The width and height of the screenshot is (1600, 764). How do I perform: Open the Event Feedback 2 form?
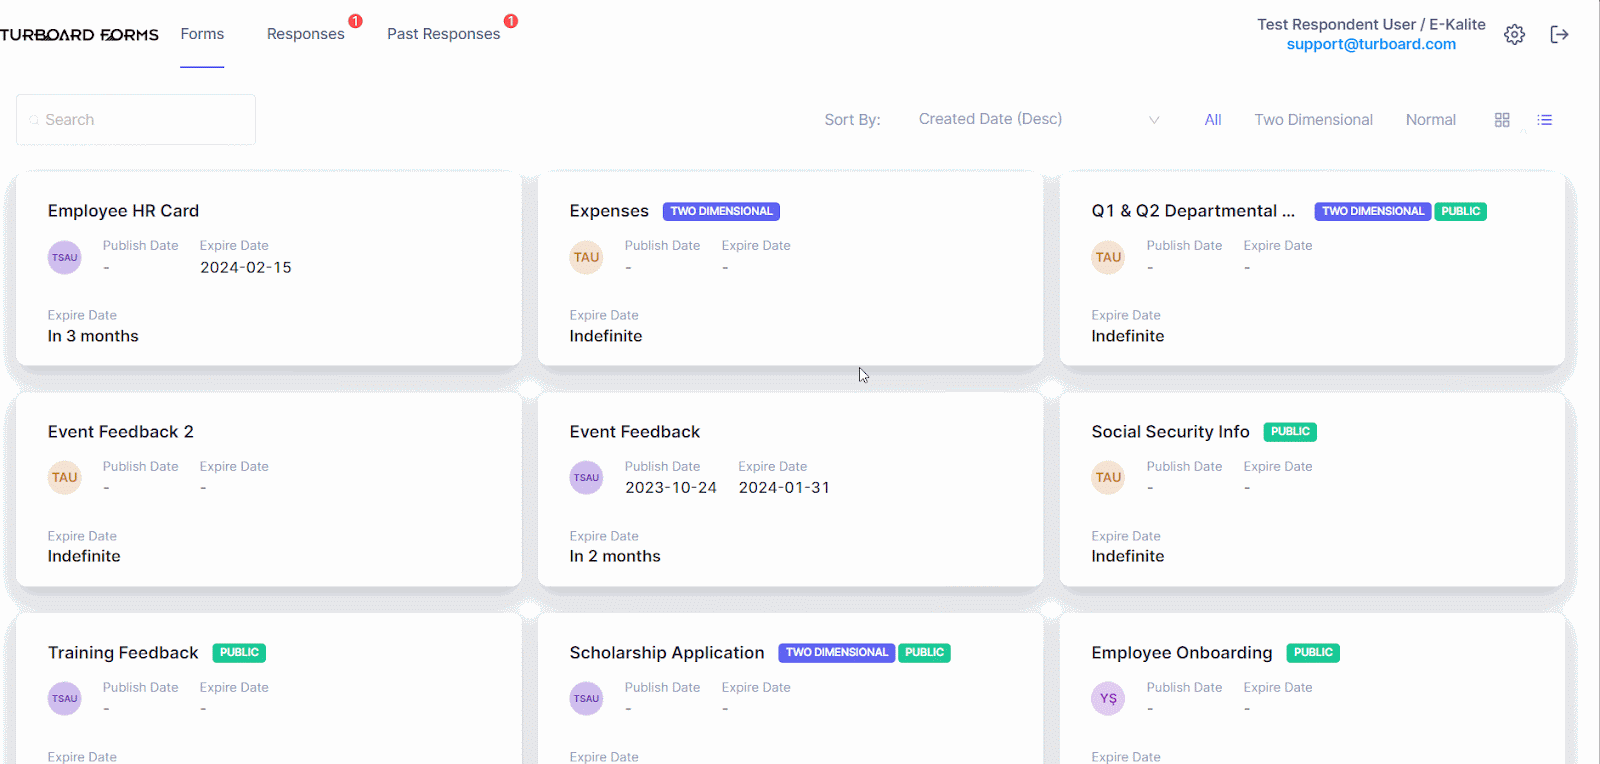coord(121,432)
